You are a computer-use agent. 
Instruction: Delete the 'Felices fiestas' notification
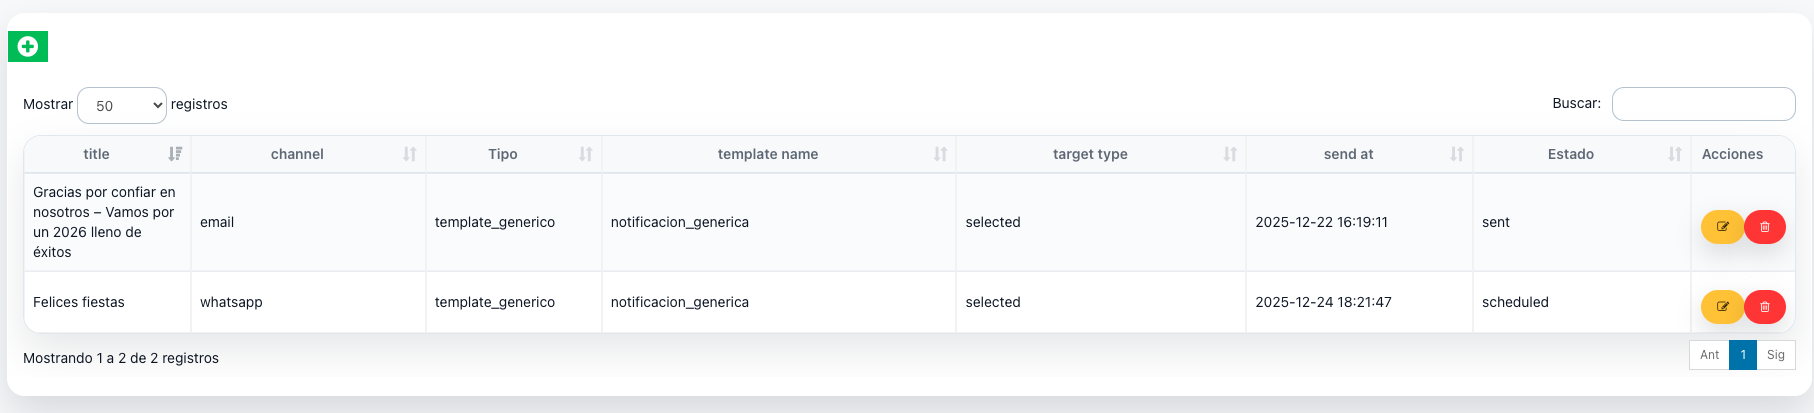click(x=1765, y=307)
